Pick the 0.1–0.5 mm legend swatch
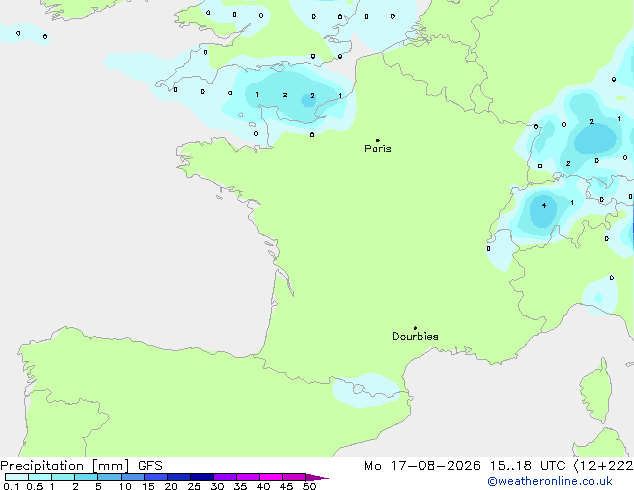The image size is (634, 490). click(17, 477)
